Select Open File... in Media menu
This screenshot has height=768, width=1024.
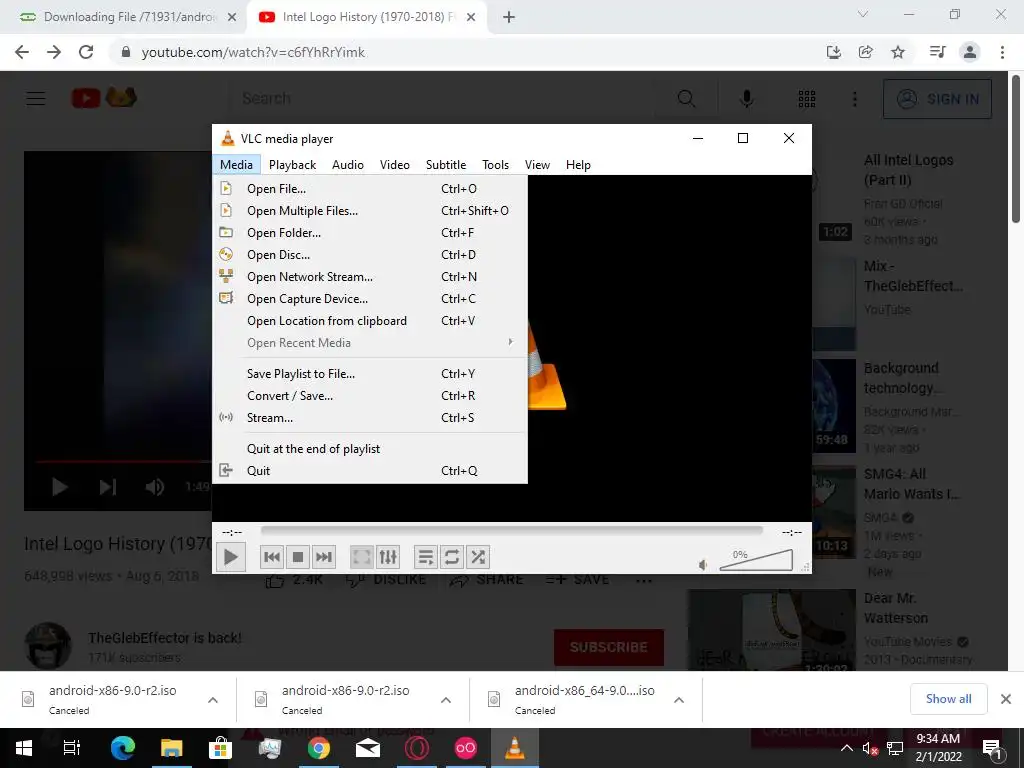click(370, 189)
